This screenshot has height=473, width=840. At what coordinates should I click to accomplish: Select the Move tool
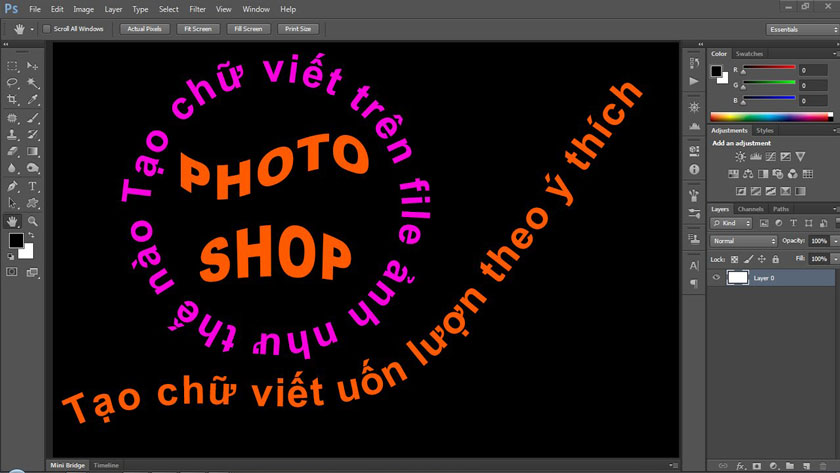32,66
